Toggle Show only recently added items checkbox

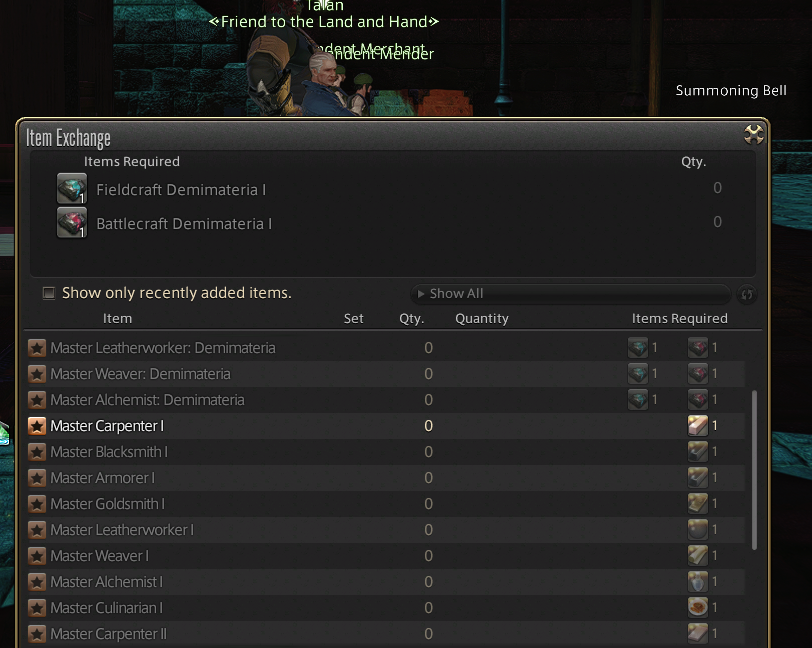tap(49, 293)
